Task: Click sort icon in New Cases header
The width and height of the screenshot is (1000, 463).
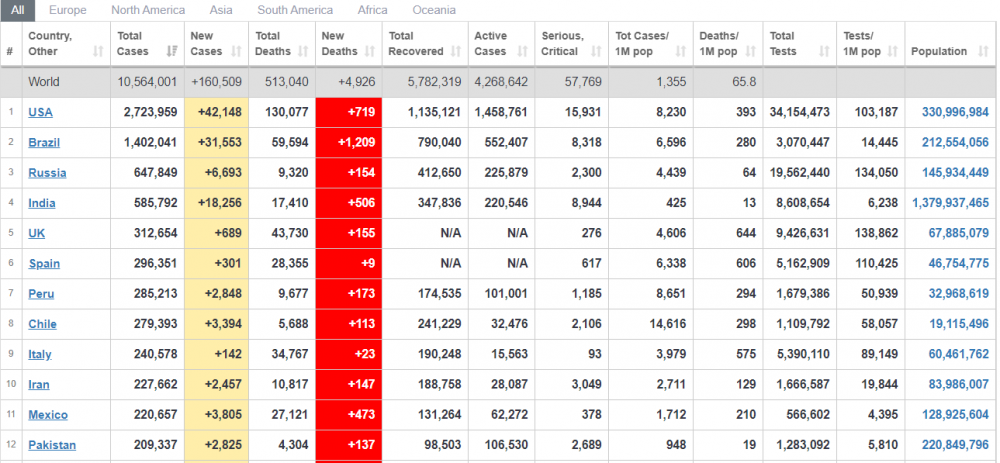Action: 237,51
